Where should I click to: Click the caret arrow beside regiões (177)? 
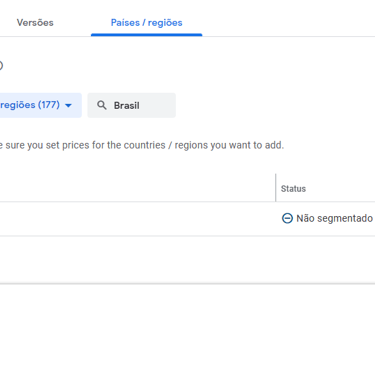click(68, 106)
